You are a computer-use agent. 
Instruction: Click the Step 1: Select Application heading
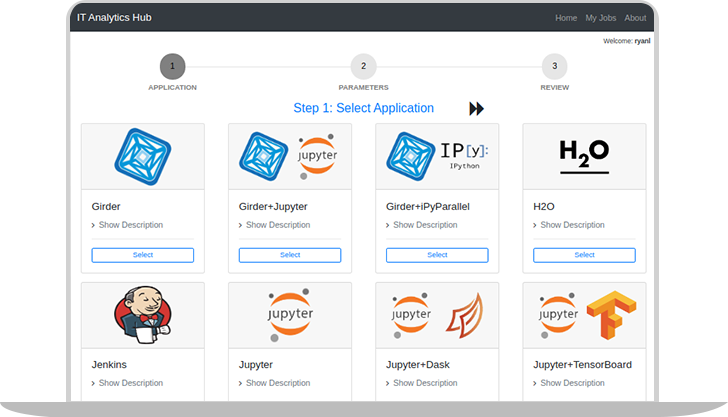(364, 108)
